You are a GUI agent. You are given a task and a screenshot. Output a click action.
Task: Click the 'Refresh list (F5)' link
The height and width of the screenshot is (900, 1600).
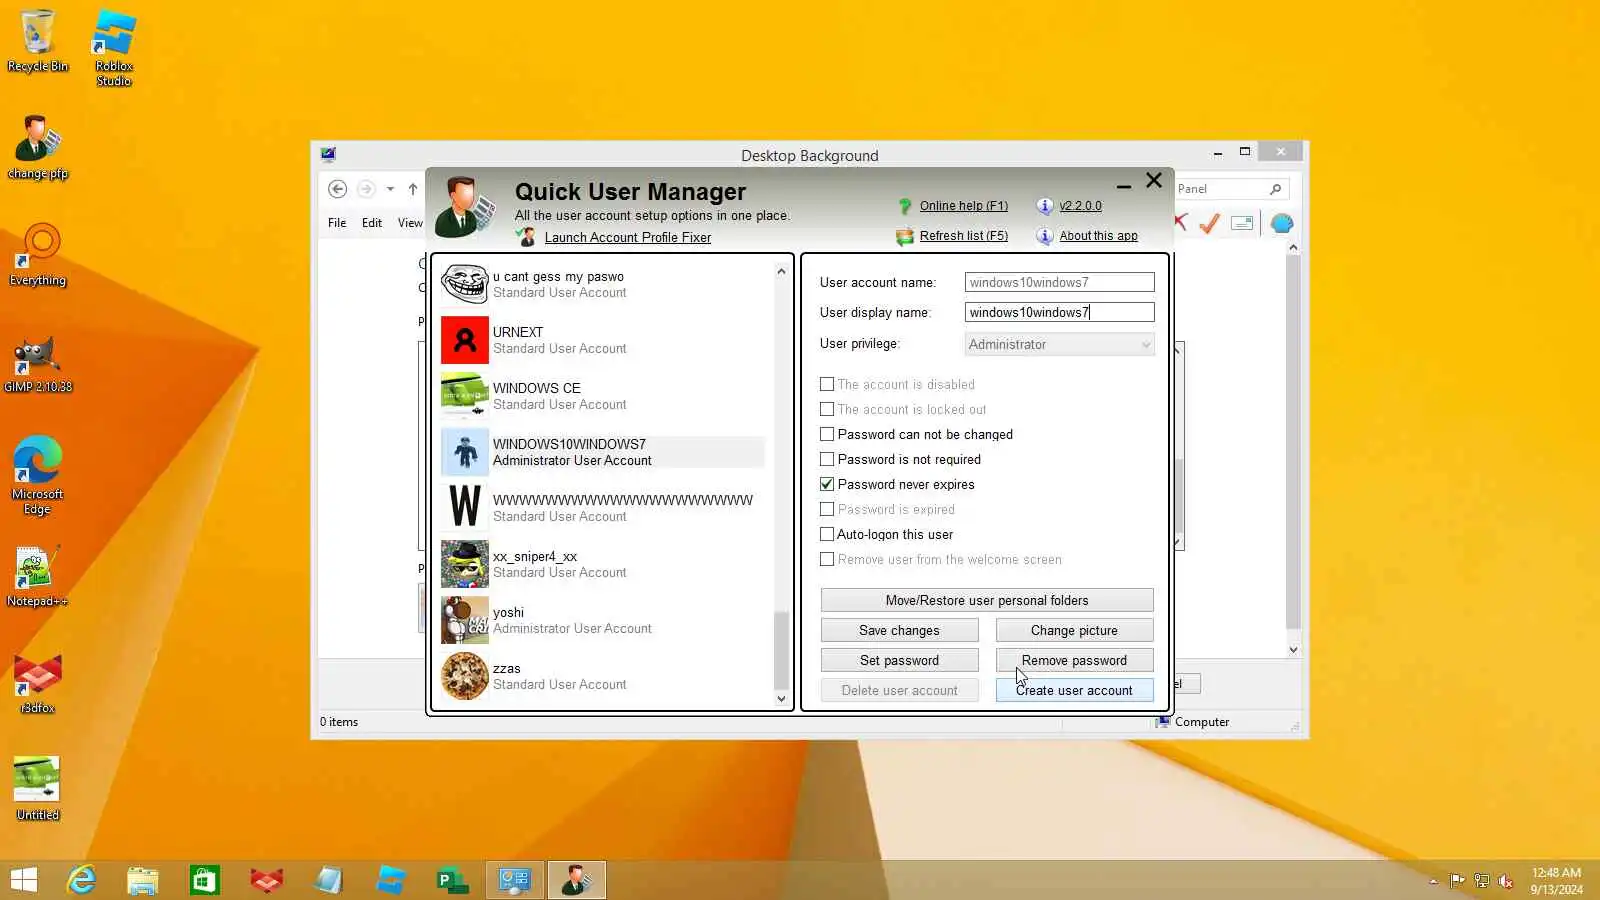(x=964, y=236)
